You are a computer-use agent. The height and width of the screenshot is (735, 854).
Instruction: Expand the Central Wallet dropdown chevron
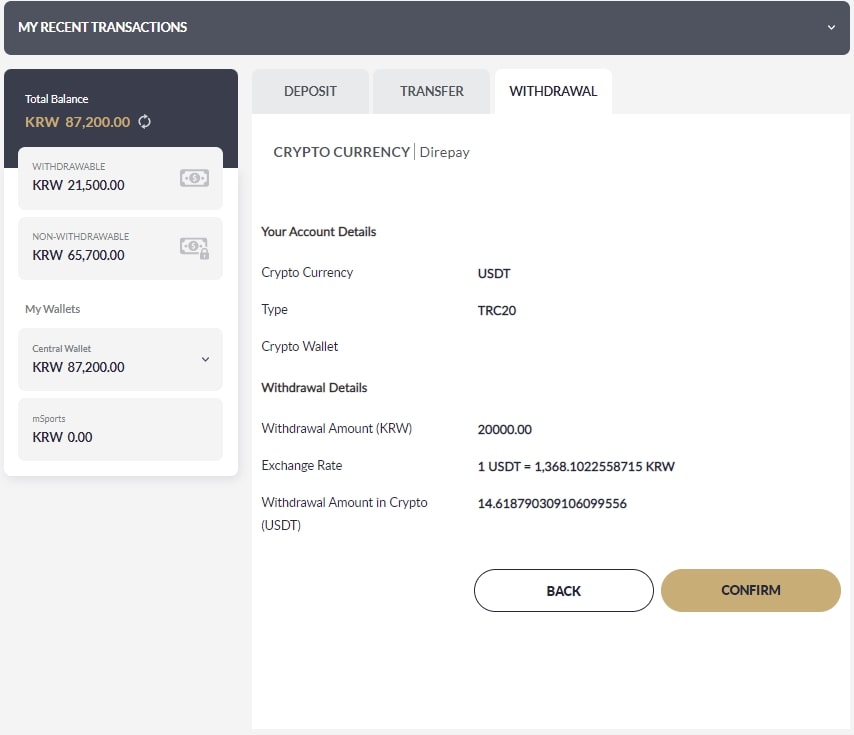point(205,359)
